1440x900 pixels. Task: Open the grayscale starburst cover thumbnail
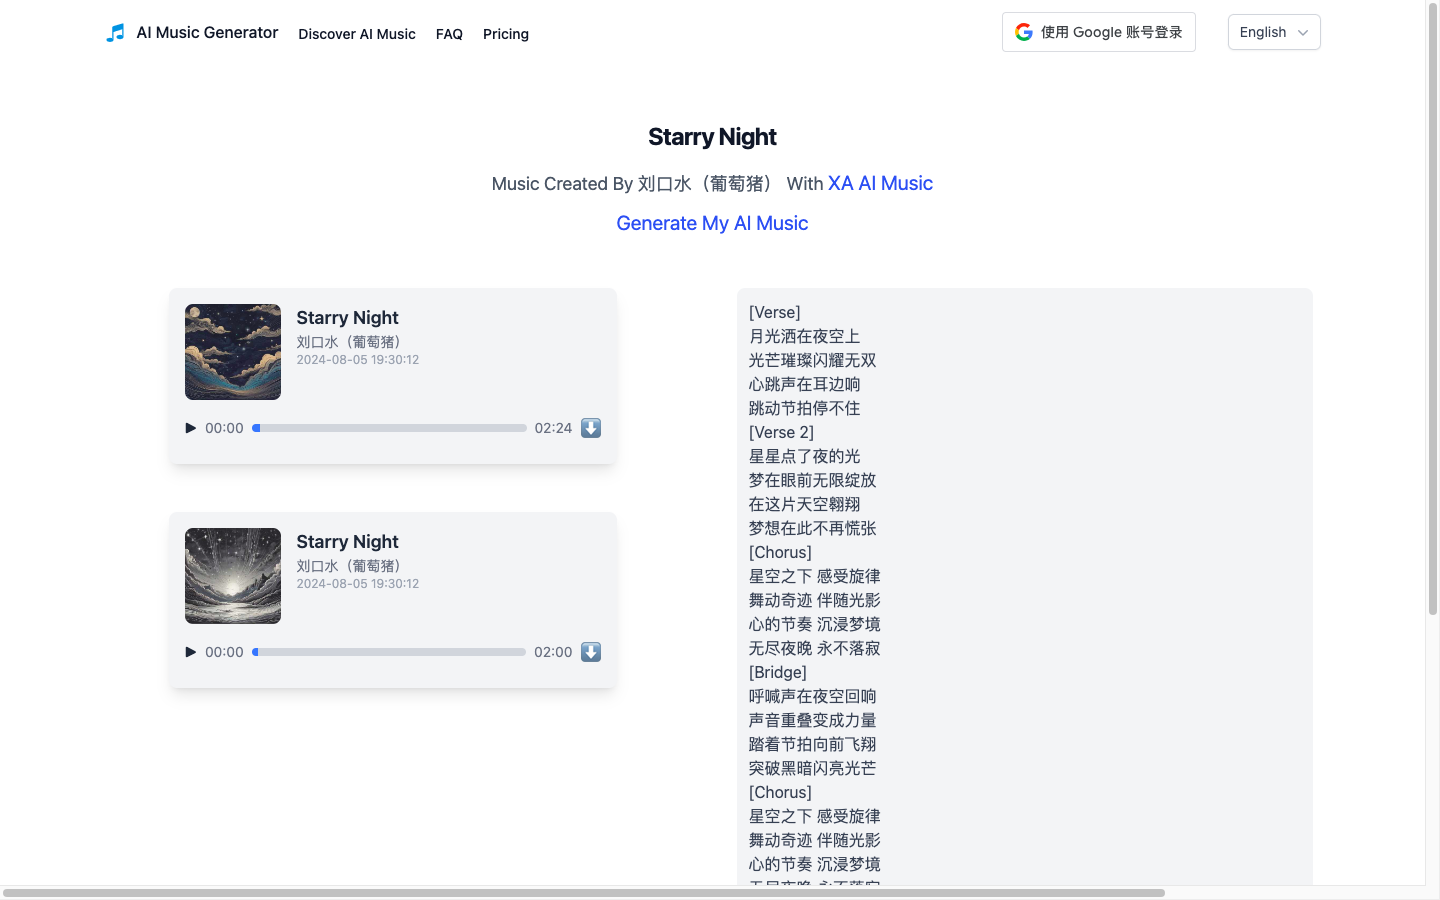233,576
